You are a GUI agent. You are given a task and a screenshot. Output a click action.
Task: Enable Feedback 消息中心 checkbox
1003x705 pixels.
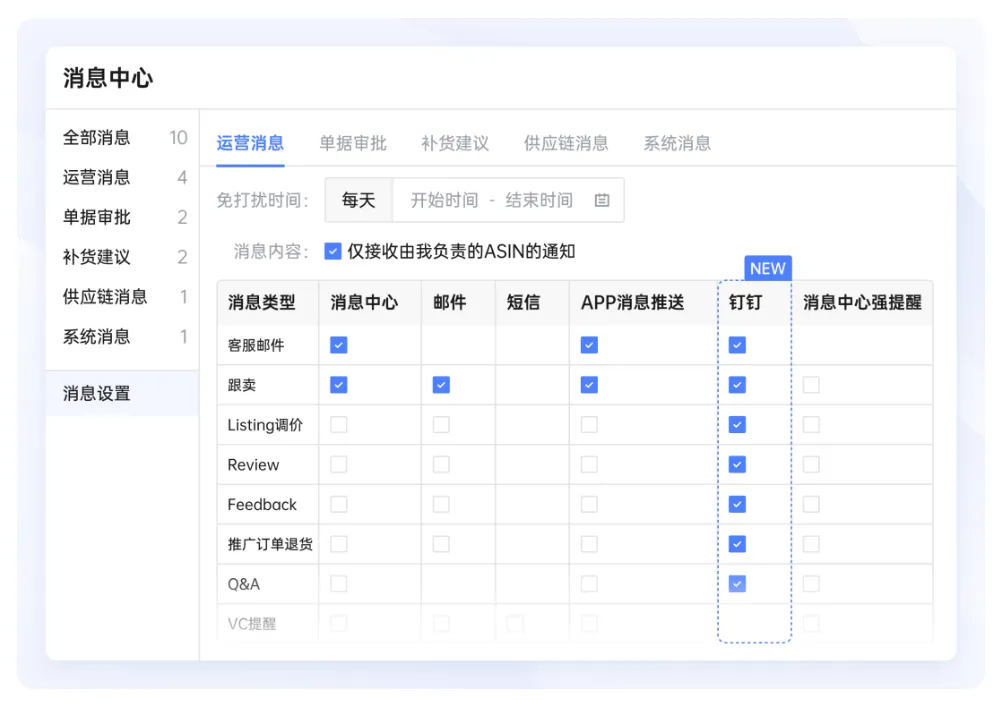(x=338, y=504)
